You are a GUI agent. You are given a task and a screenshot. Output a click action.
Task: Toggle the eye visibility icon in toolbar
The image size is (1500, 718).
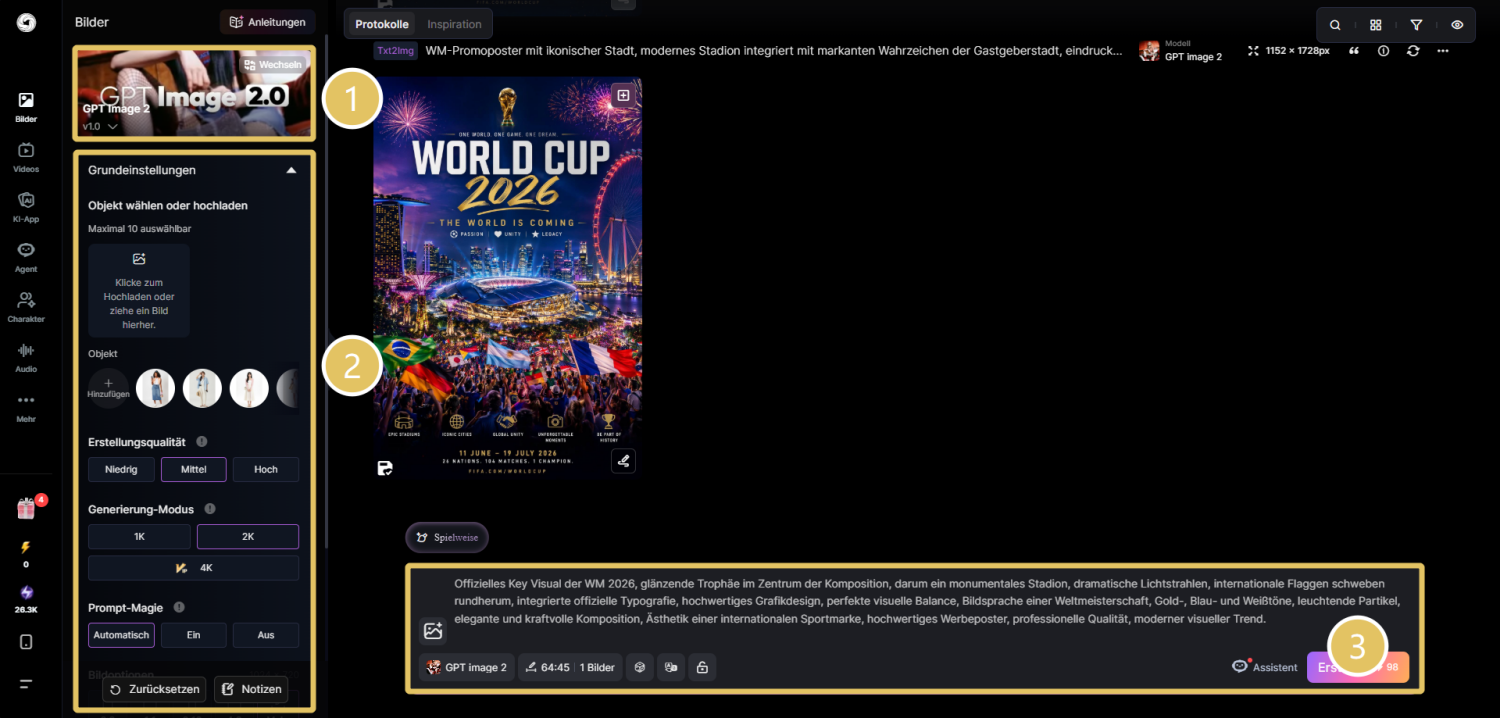[1457, 25]
